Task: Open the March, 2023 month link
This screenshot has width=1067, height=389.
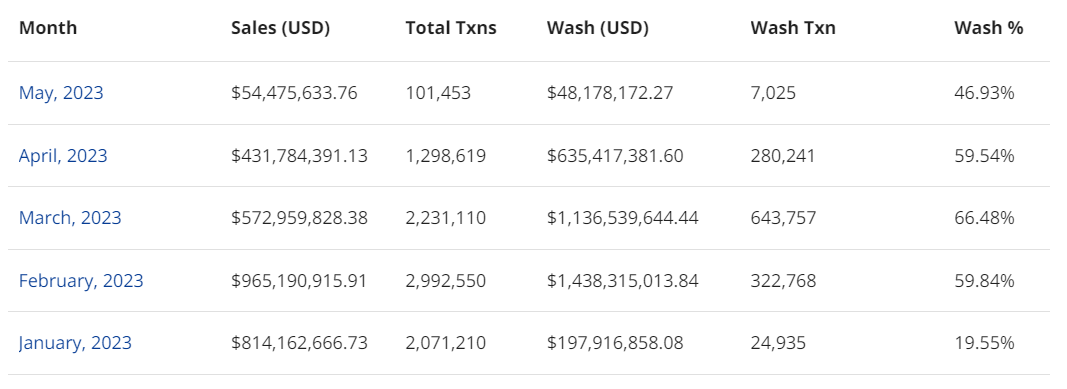Action: [70, 218]
